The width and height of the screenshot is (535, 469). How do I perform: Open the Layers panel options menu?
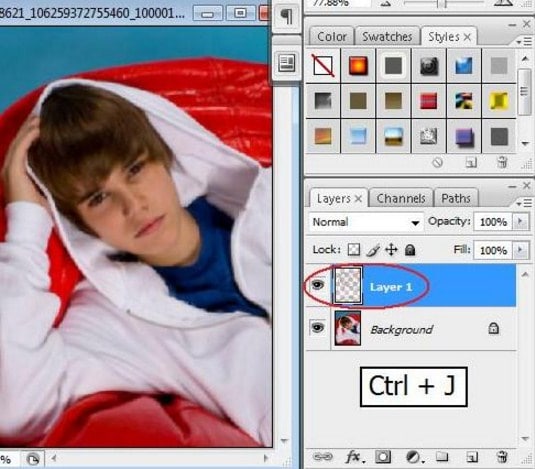[x=524, y=203]
